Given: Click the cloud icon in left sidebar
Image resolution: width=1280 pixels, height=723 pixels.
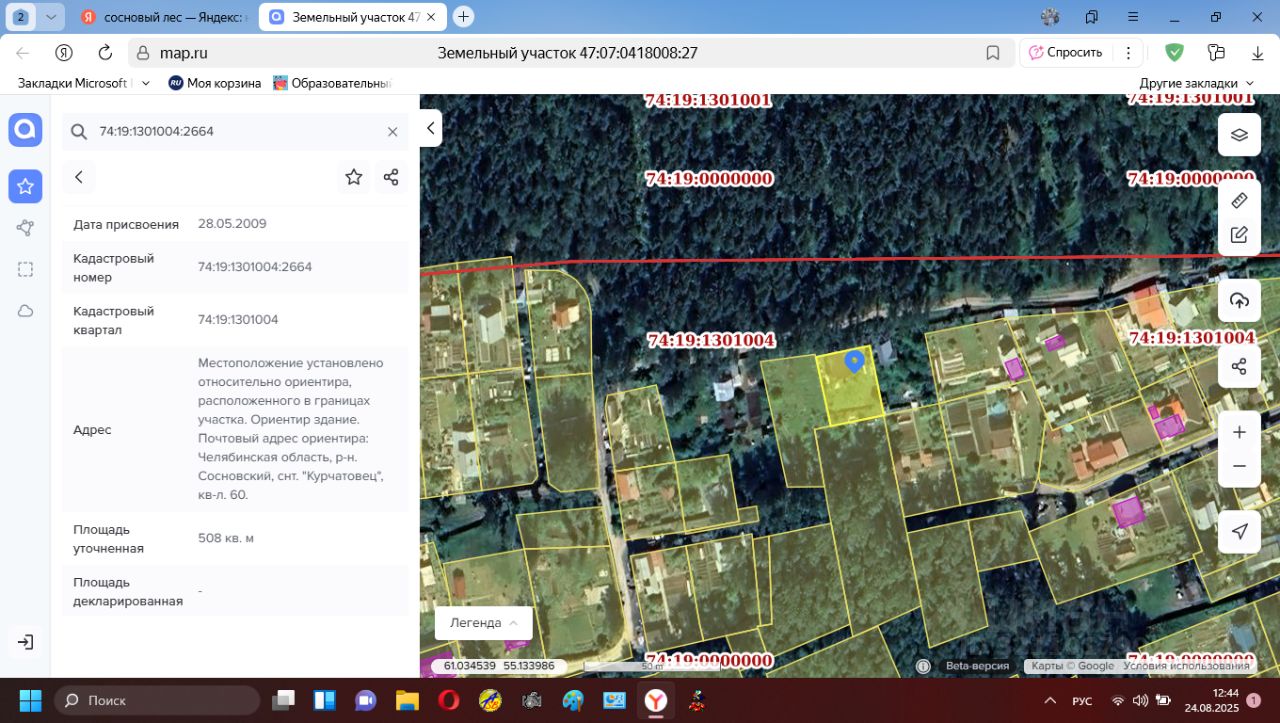Looking at the screenshot, I should [x=25, y=311].
